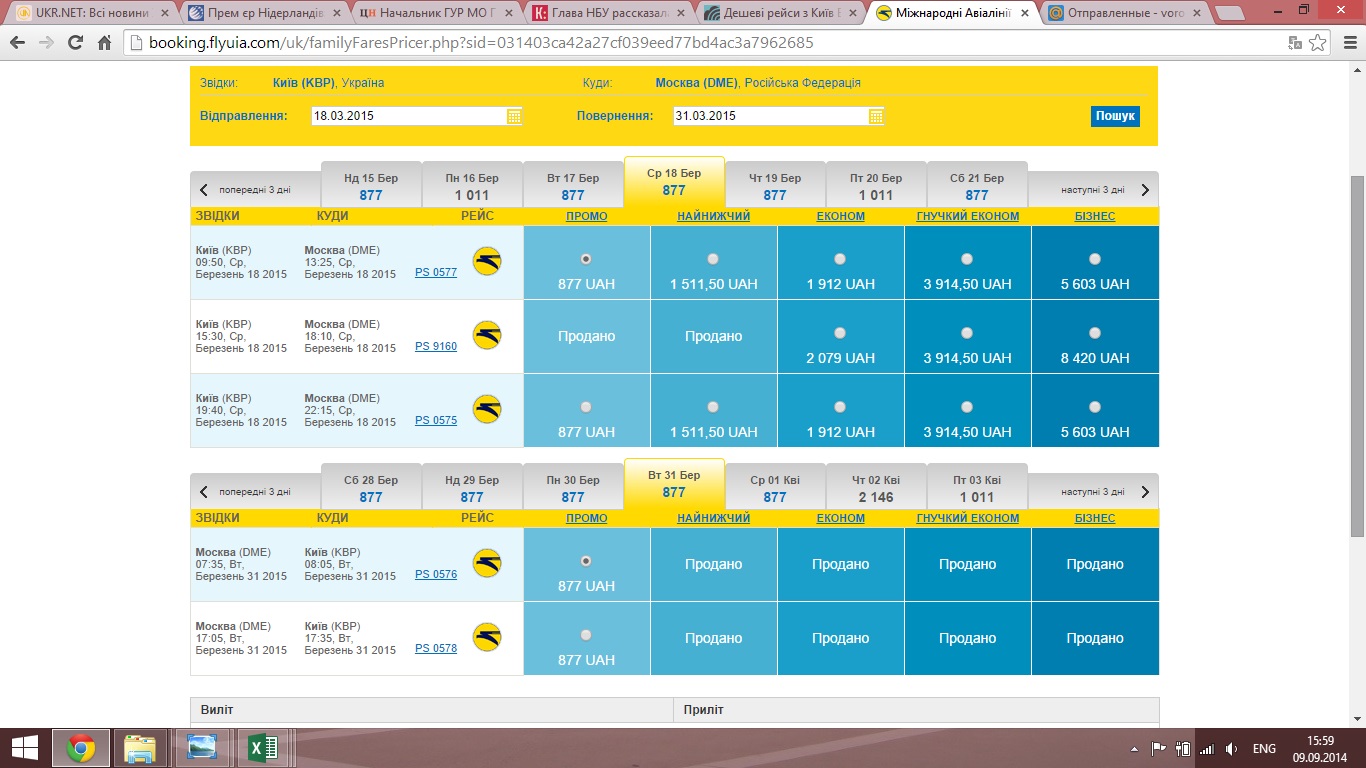Select return date Сб 28 Бер

(x=371, y=488)
